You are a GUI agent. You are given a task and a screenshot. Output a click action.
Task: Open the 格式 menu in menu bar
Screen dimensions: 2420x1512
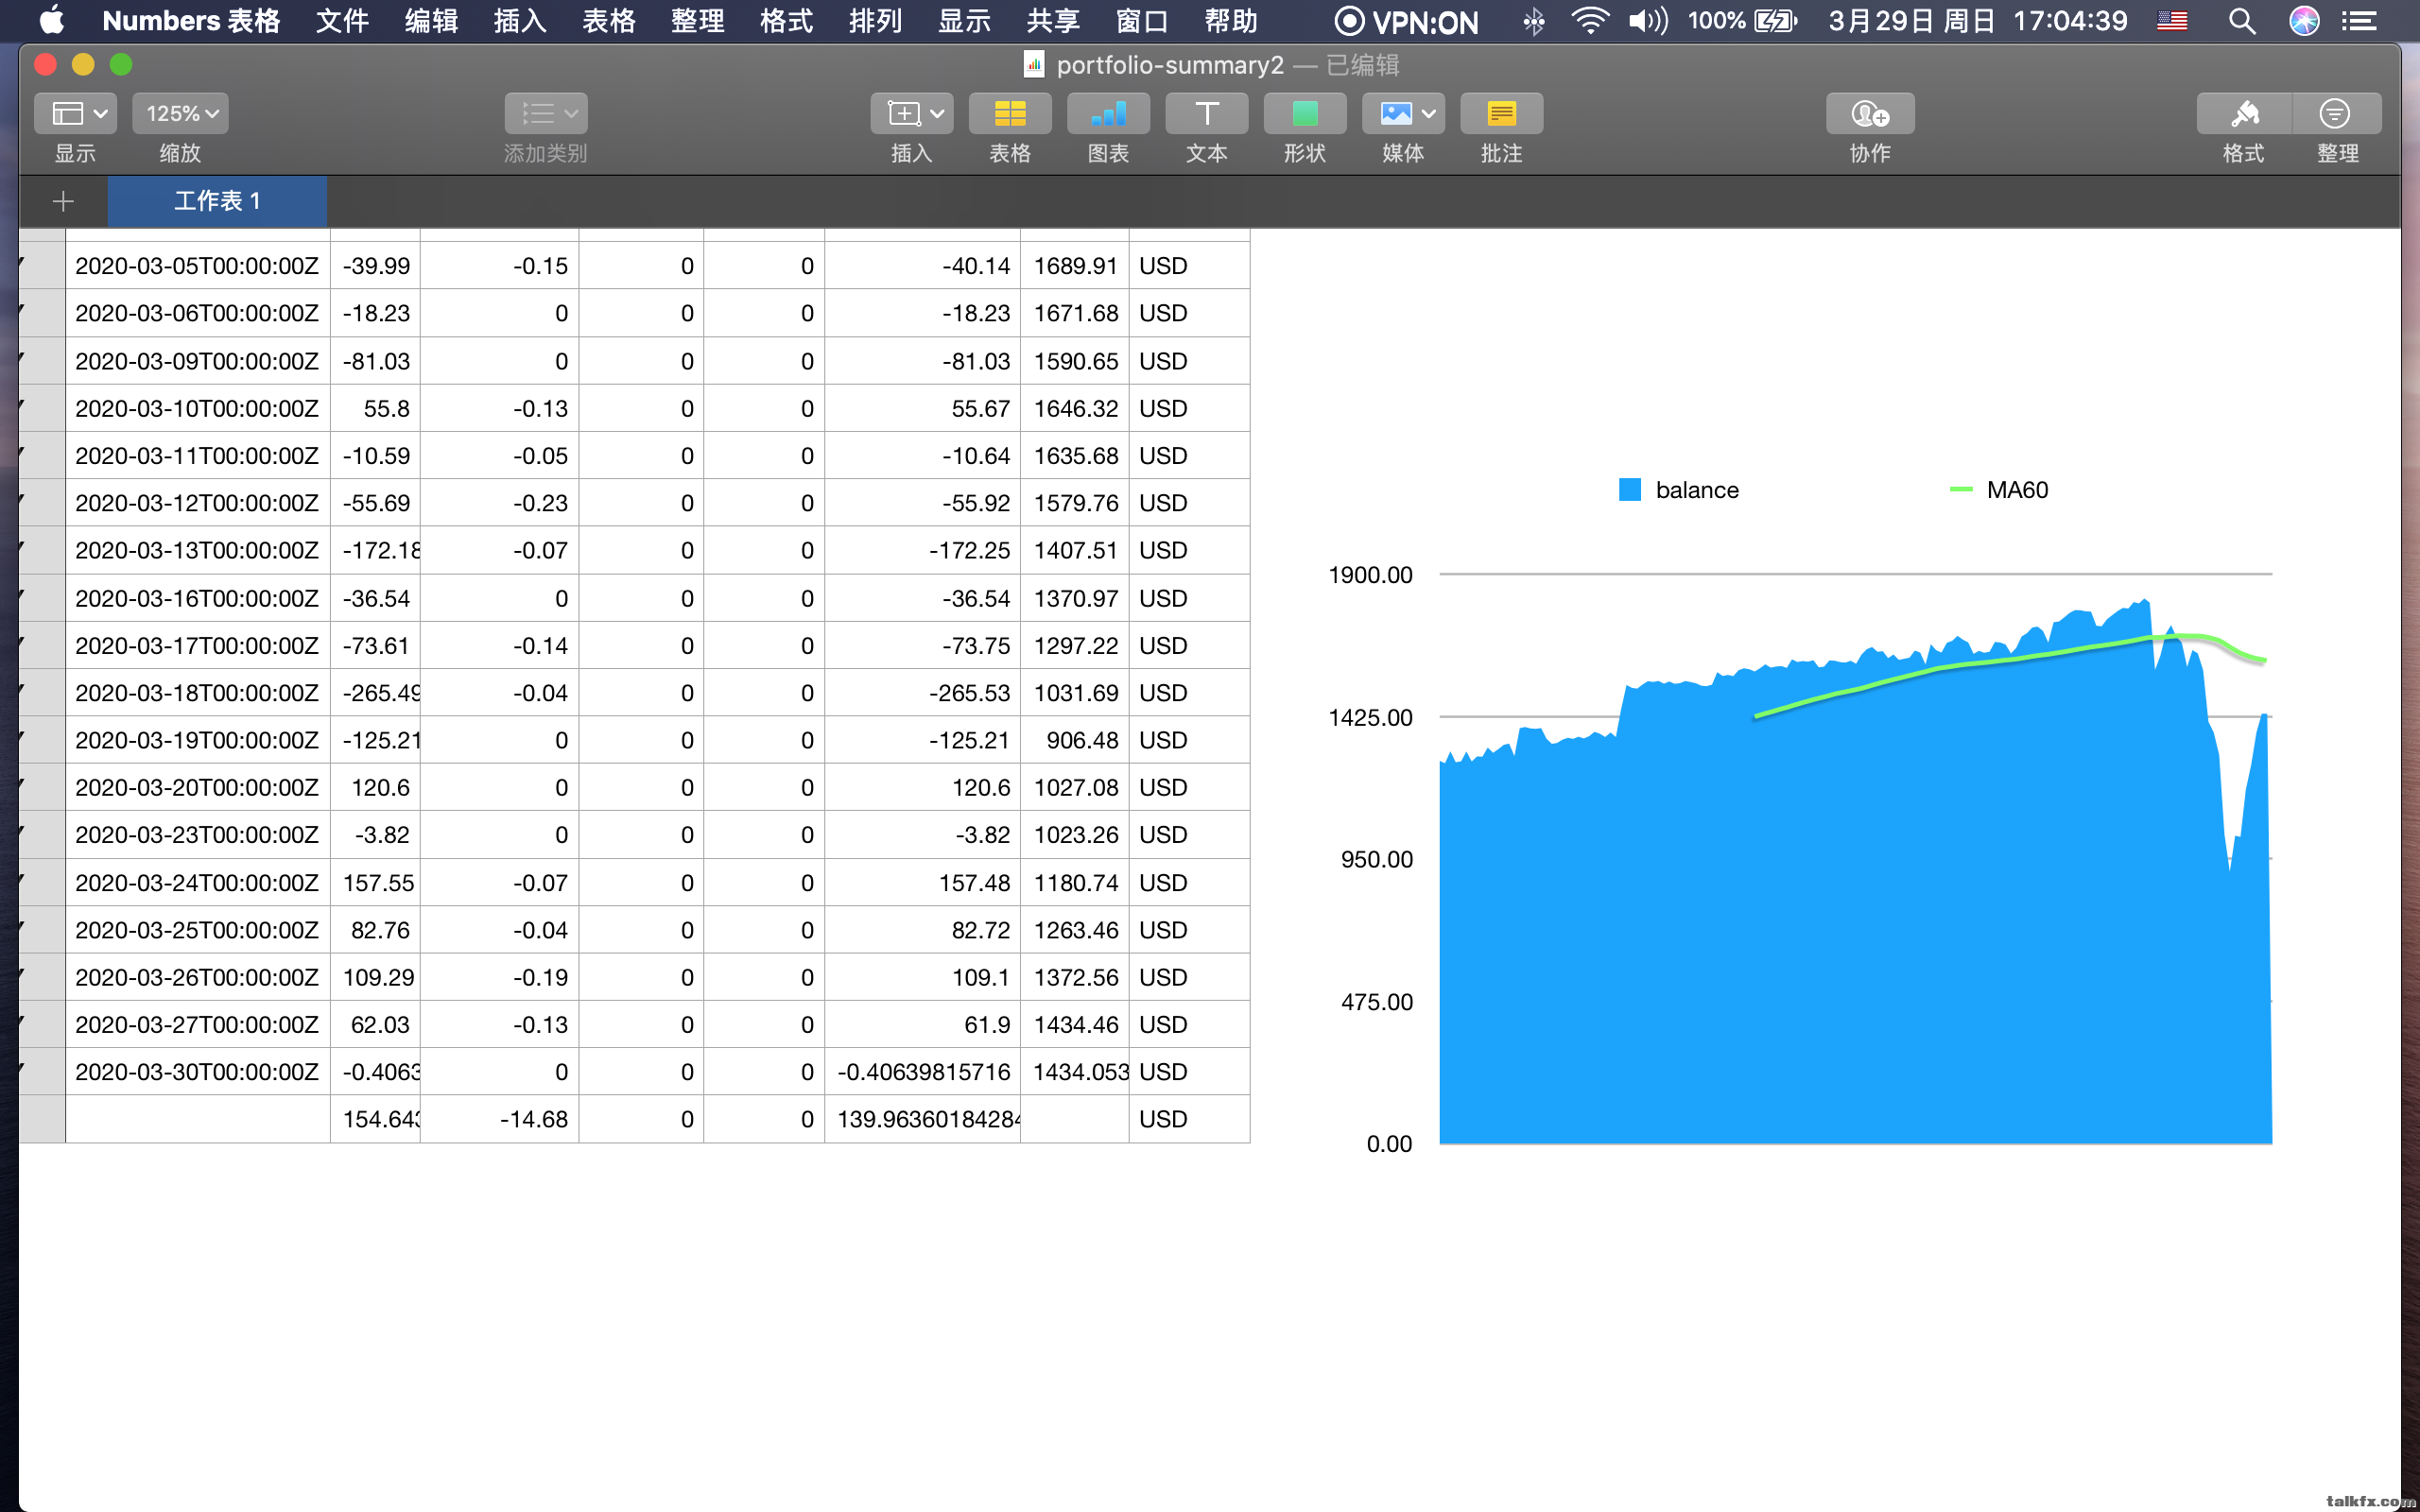[787, 21]
